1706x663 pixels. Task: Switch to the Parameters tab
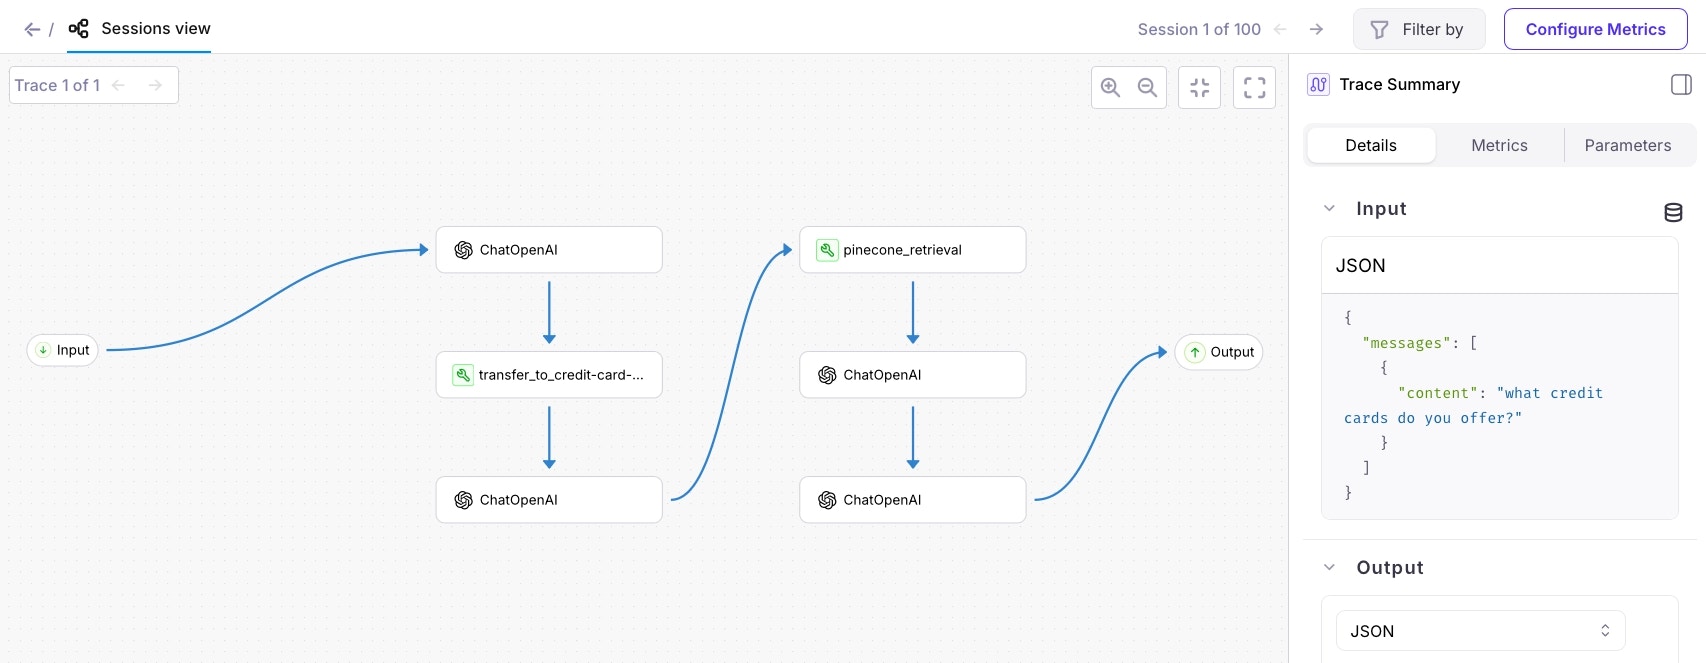[x=1628, y=145]
